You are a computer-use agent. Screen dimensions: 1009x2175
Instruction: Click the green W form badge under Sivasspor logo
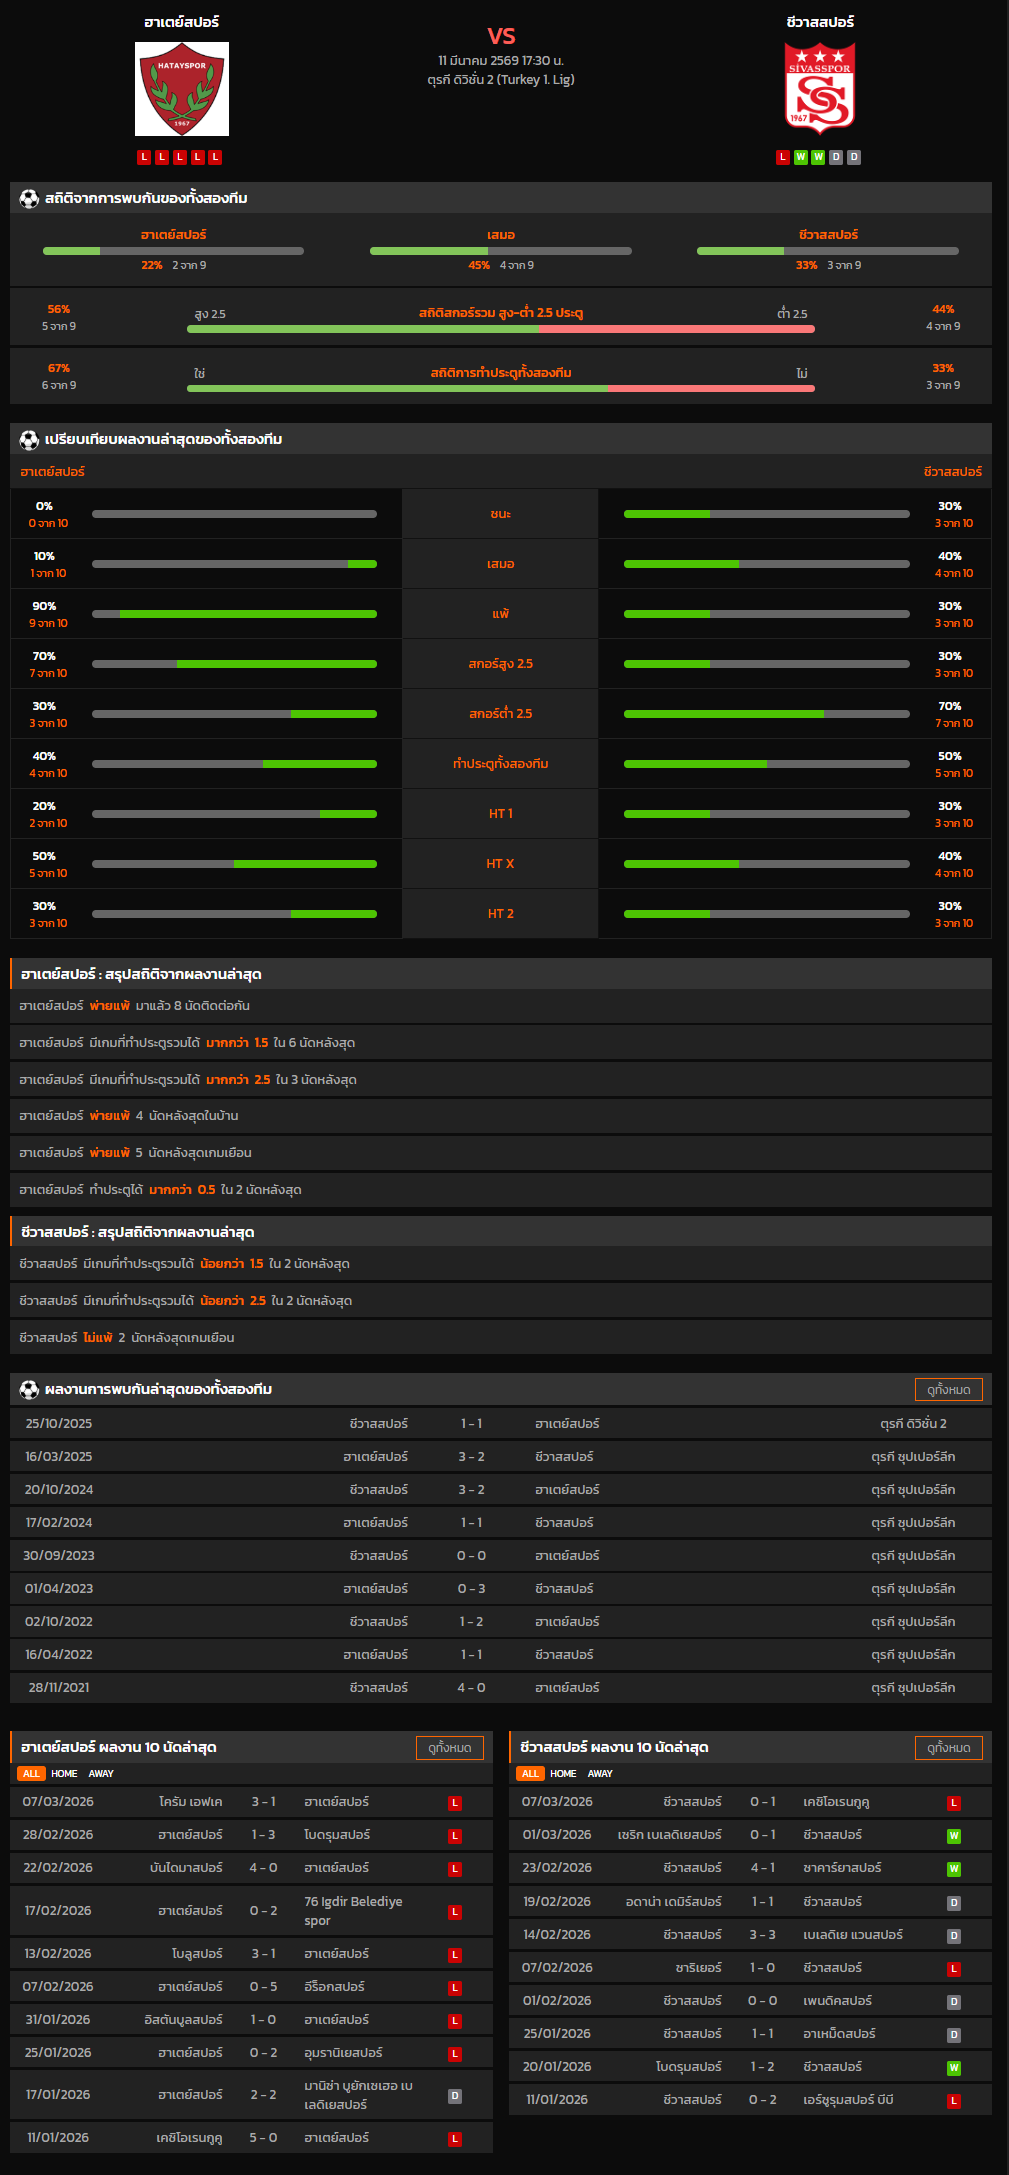point(801,157)
